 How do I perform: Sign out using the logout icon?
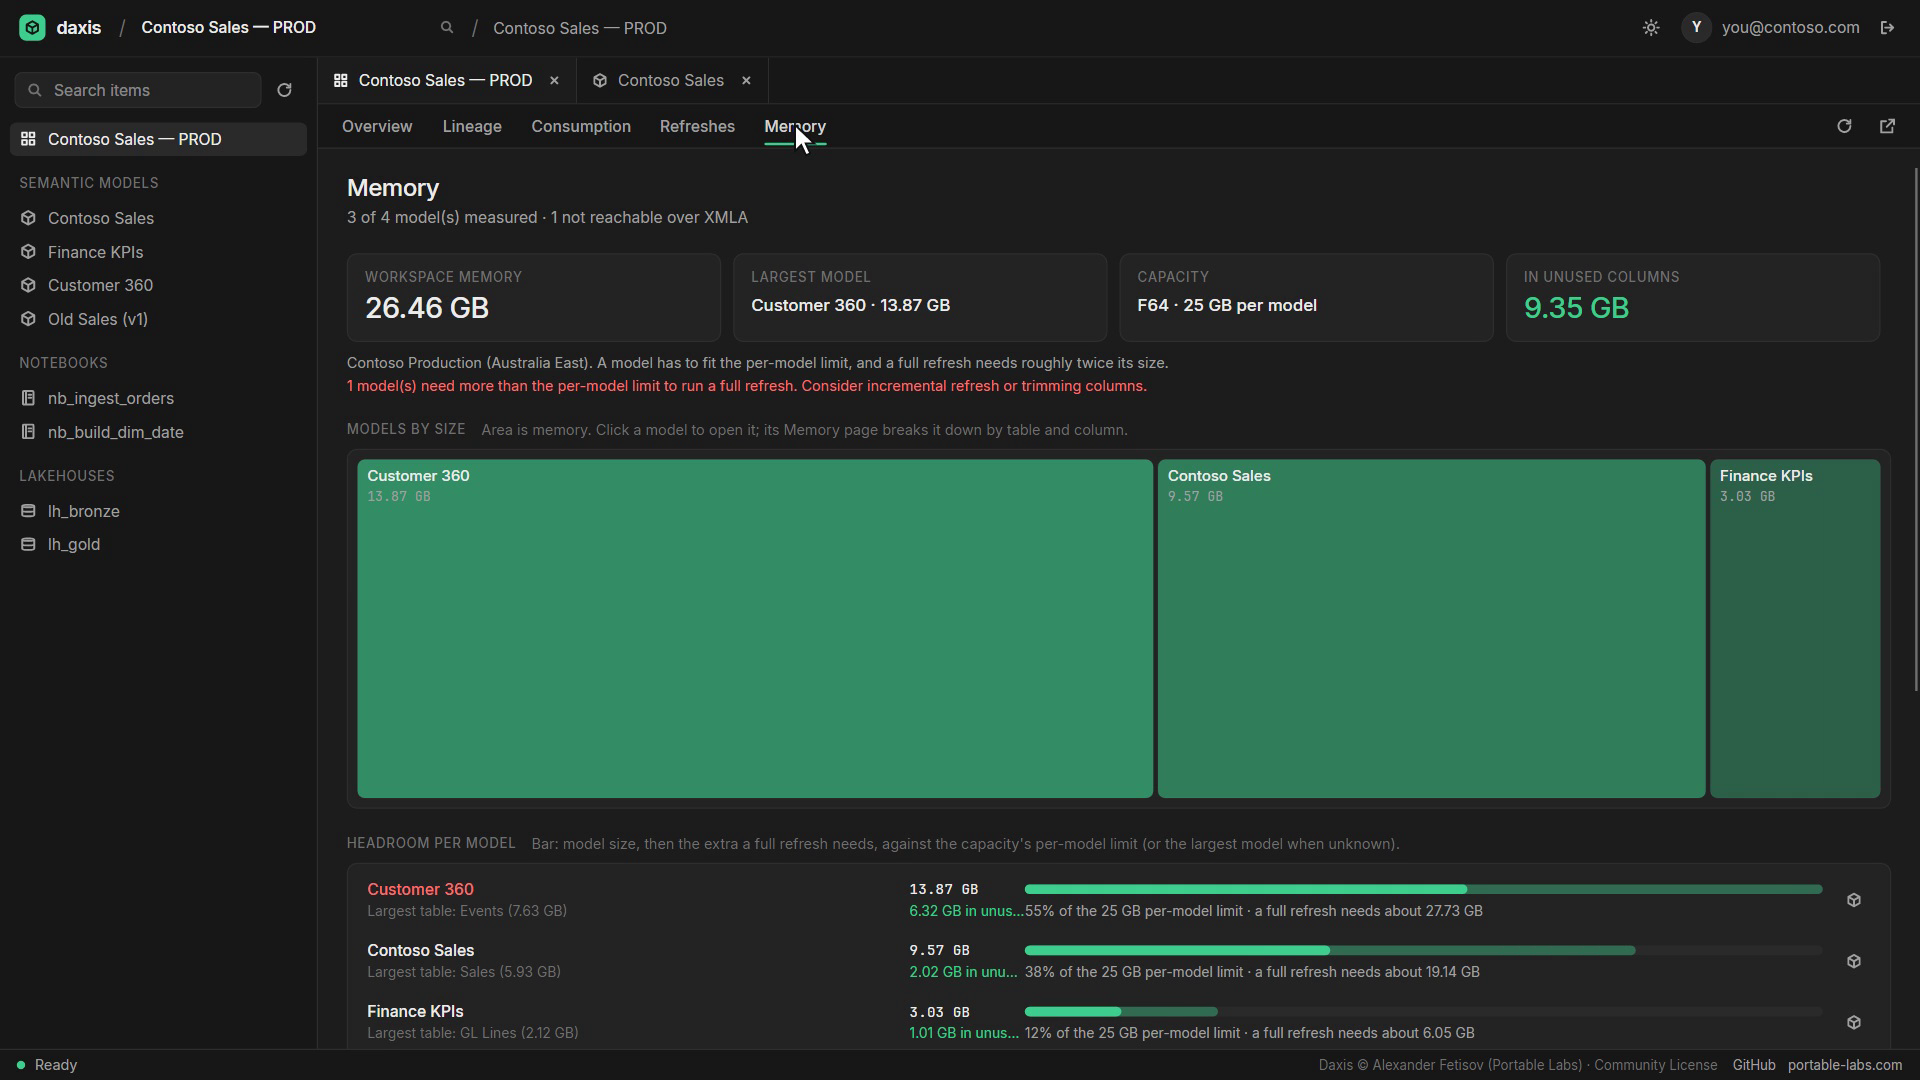(x=1887, y=28)
